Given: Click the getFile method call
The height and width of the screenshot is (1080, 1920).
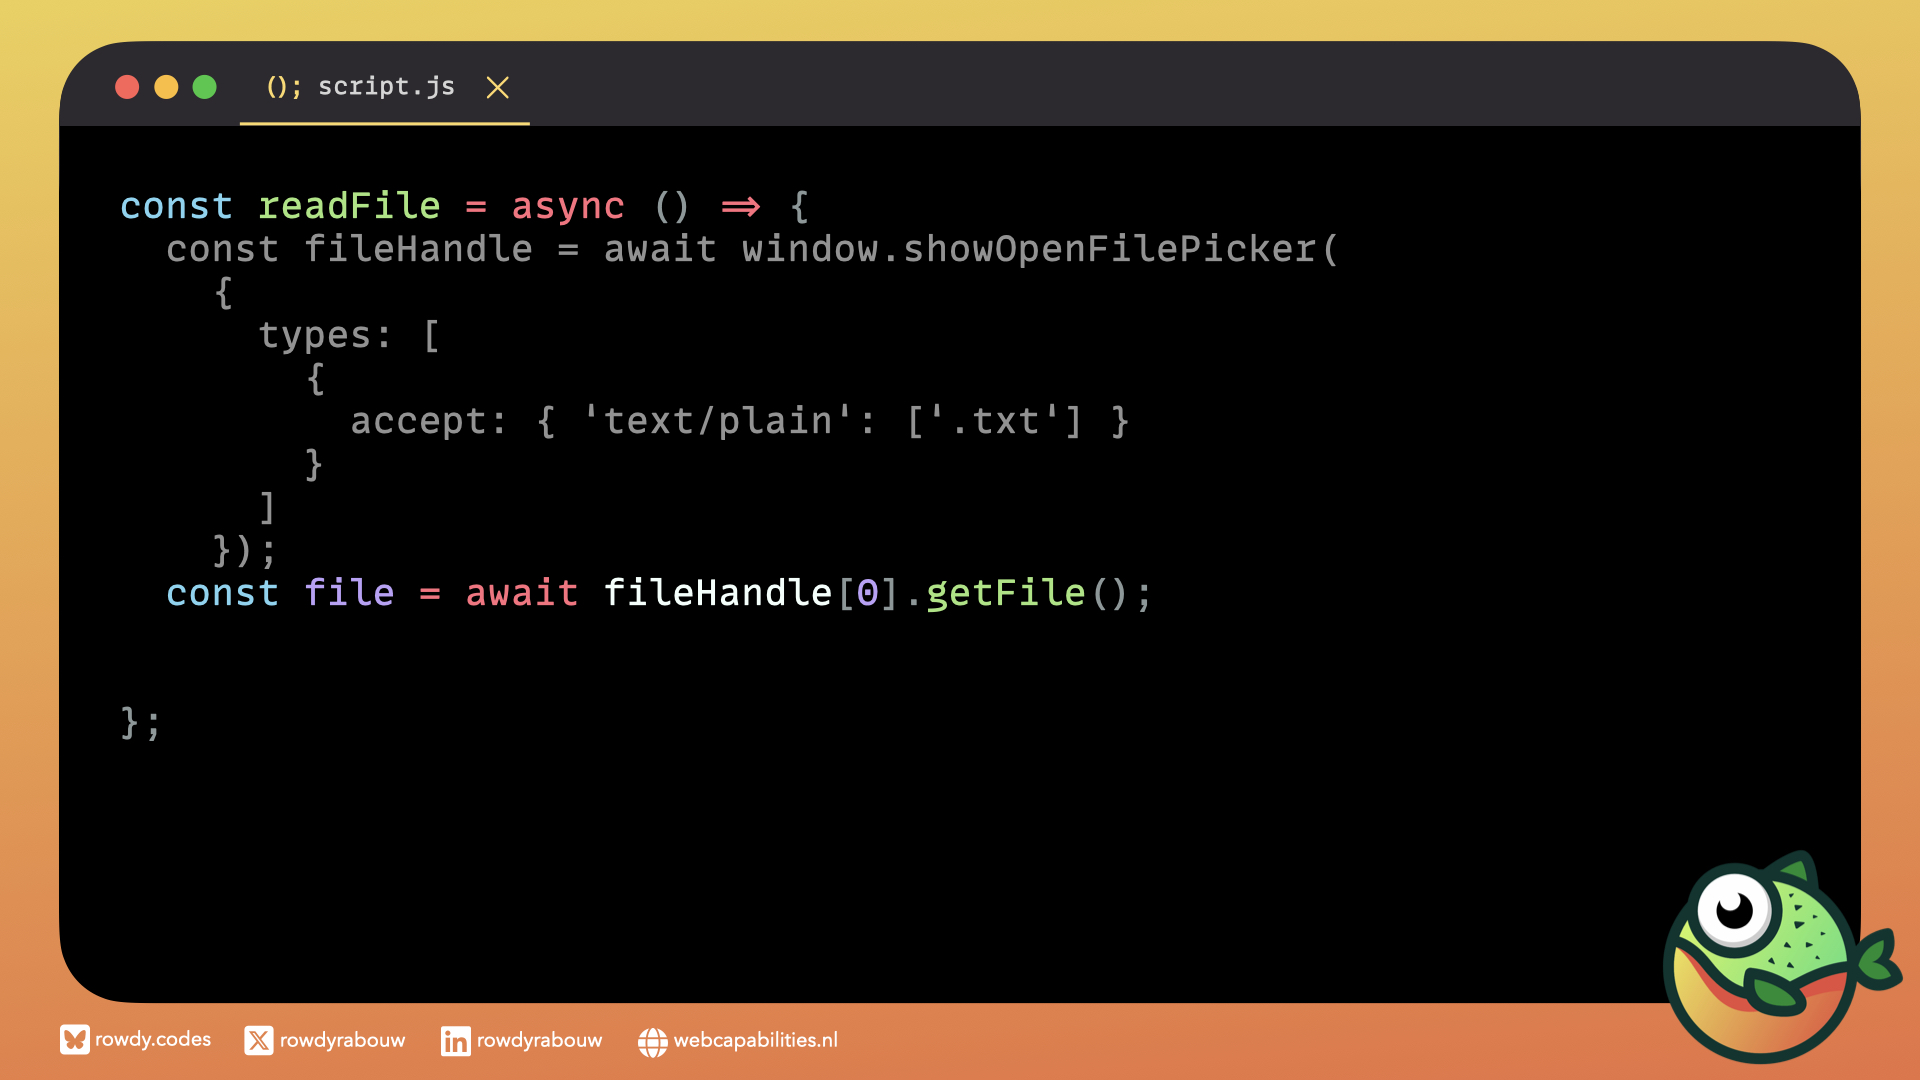Looking at the screenshot, I should click(1005, 593).
